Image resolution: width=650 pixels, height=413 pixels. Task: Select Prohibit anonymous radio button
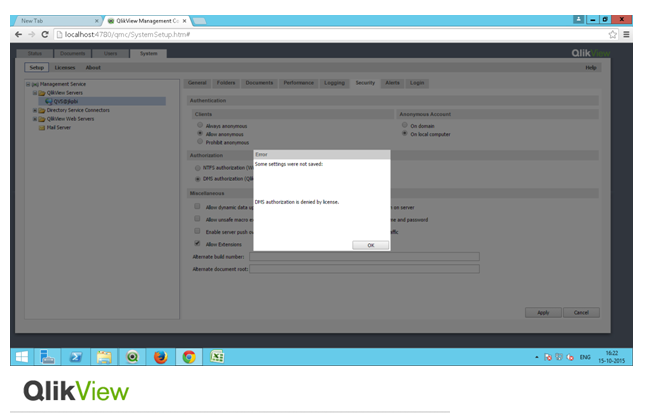200,141
